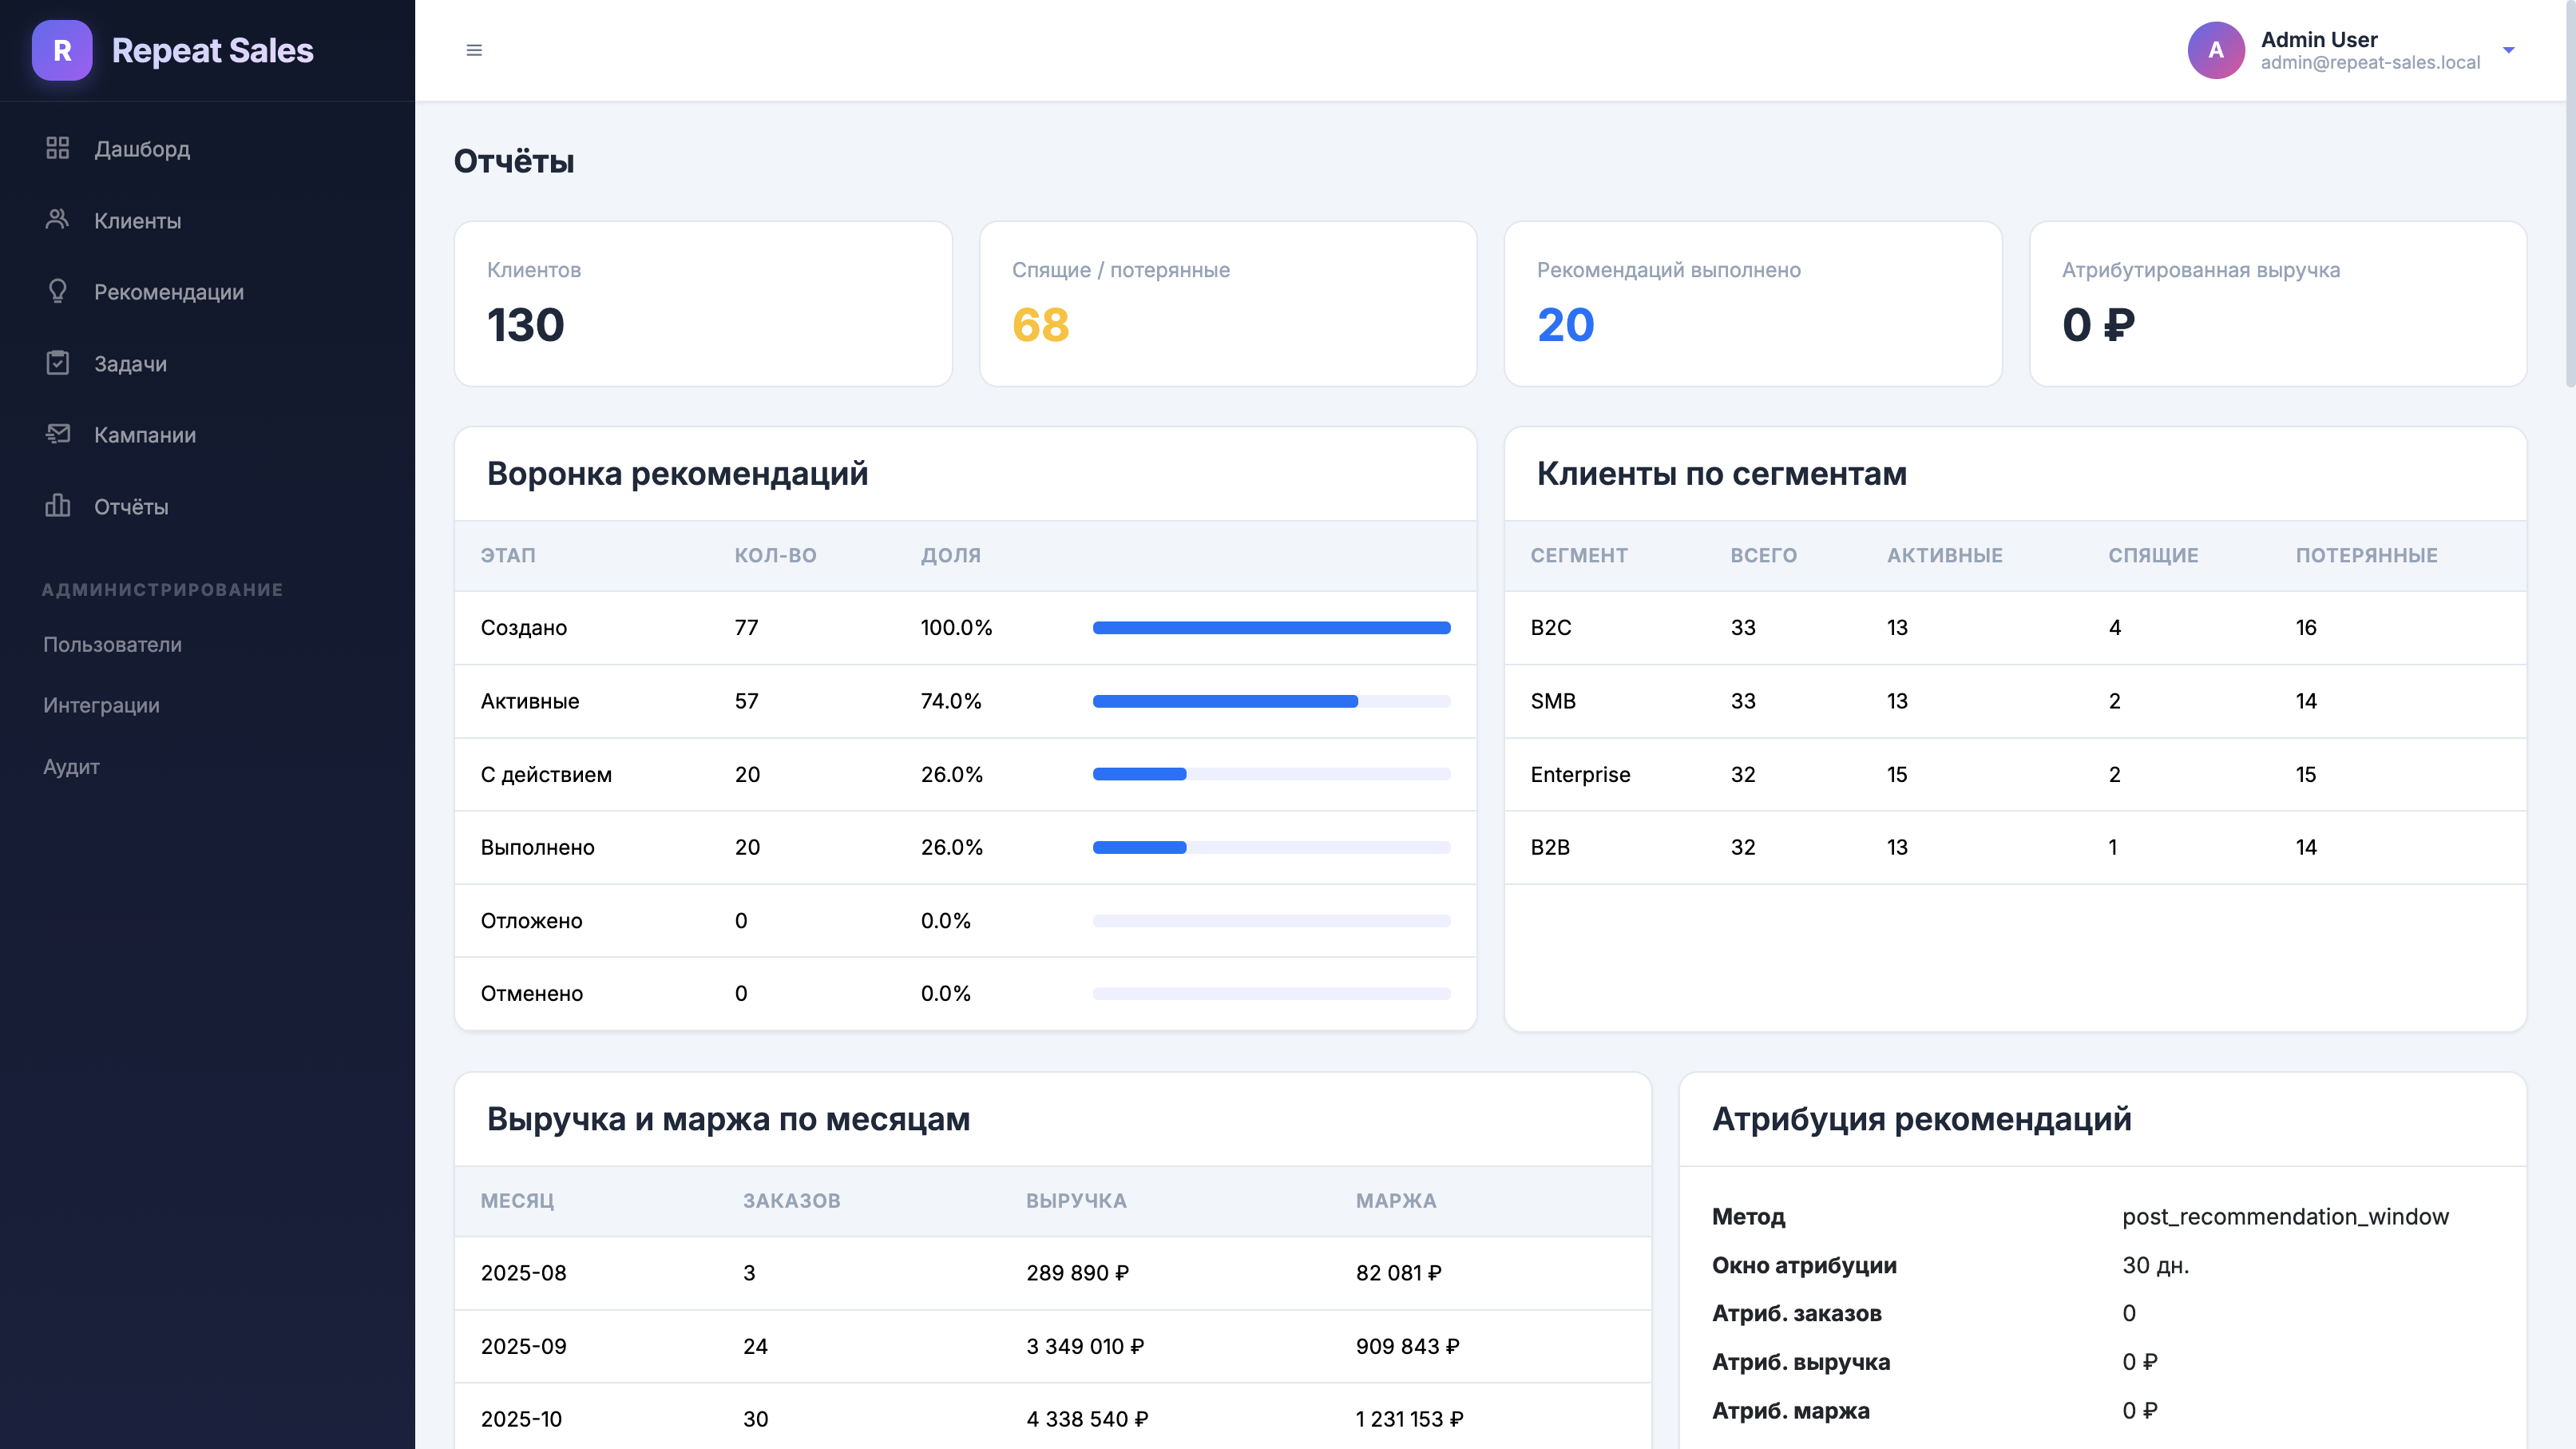Click the Отложено funnel stage label
The height and width of the screenshot is (1449, 2576).
[532, 921]
